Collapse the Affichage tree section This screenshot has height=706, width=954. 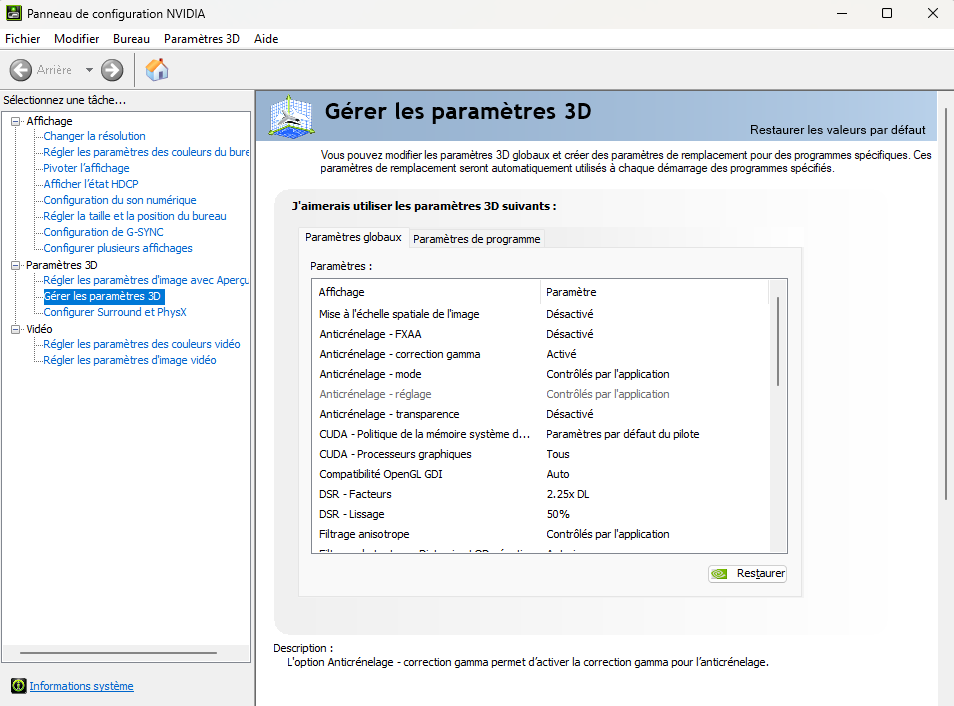[16, 121]
